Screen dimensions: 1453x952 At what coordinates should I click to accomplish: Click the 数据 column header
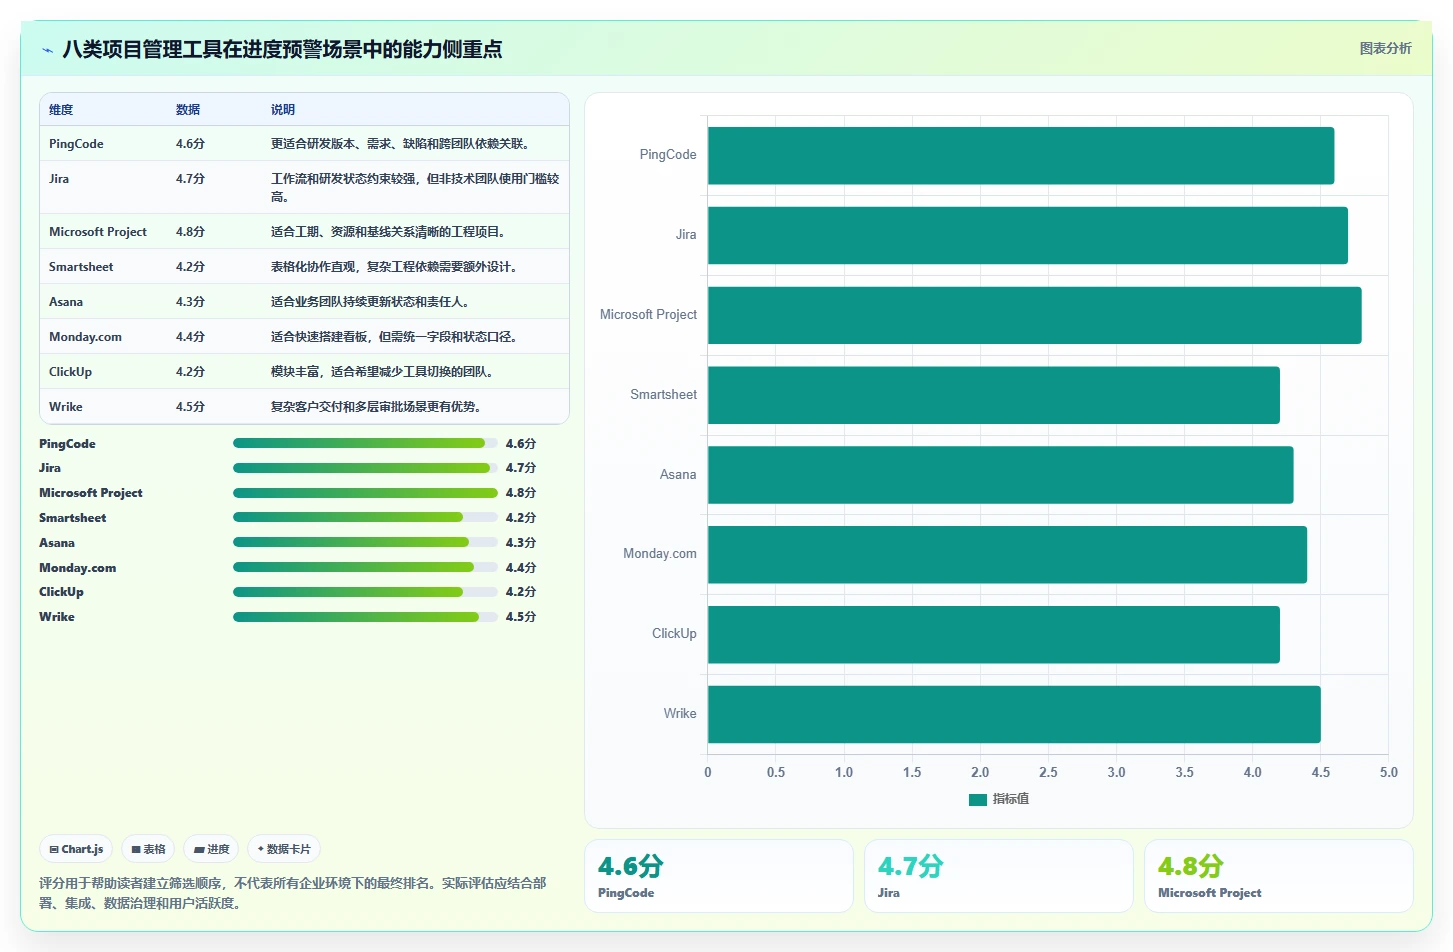tap(188, 110)
